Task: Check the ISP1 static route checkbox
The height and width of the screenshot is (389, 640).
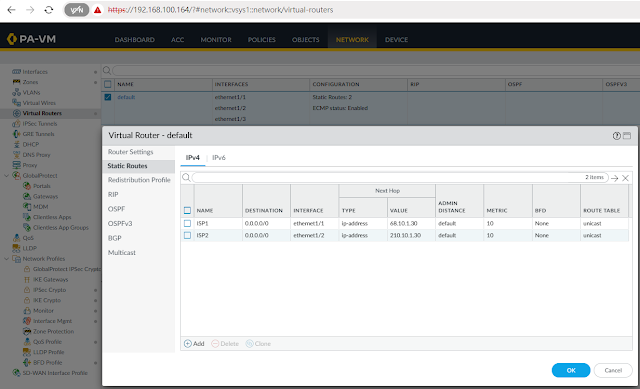Action: click(x=187, y=223)
